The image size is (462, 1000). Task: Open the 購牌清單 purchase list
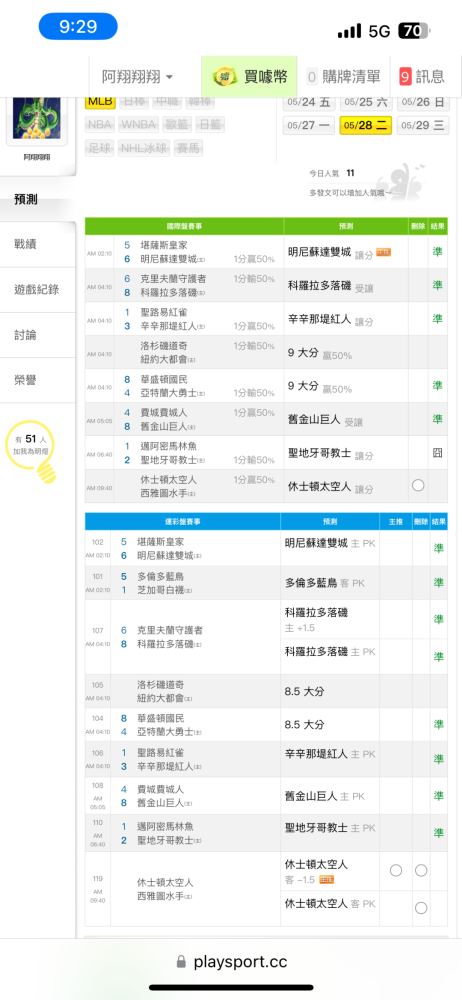pos(343,77)
